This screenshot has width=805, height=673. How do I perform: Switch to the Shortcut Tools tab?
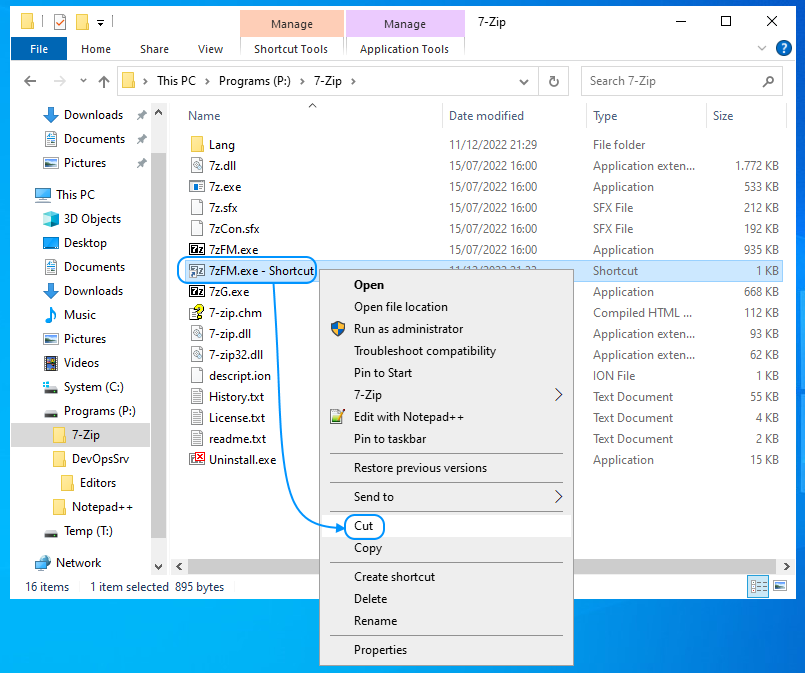(291, 49)
